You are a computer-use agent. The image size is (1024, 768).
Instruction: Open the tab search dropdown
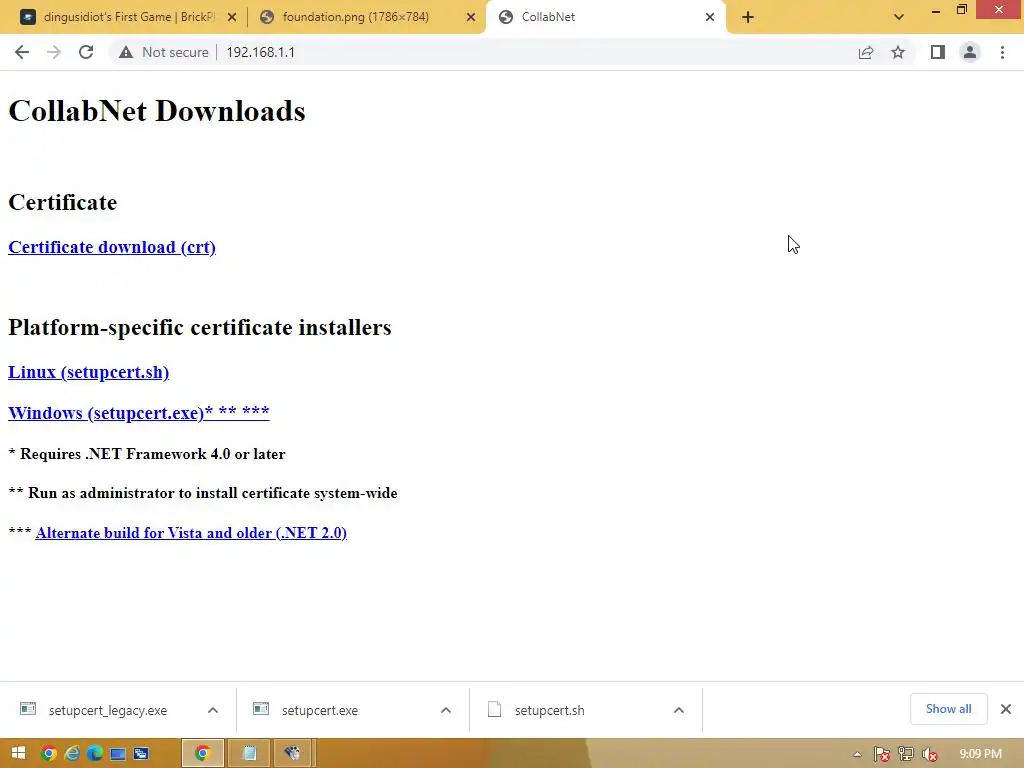click(899, 17)
